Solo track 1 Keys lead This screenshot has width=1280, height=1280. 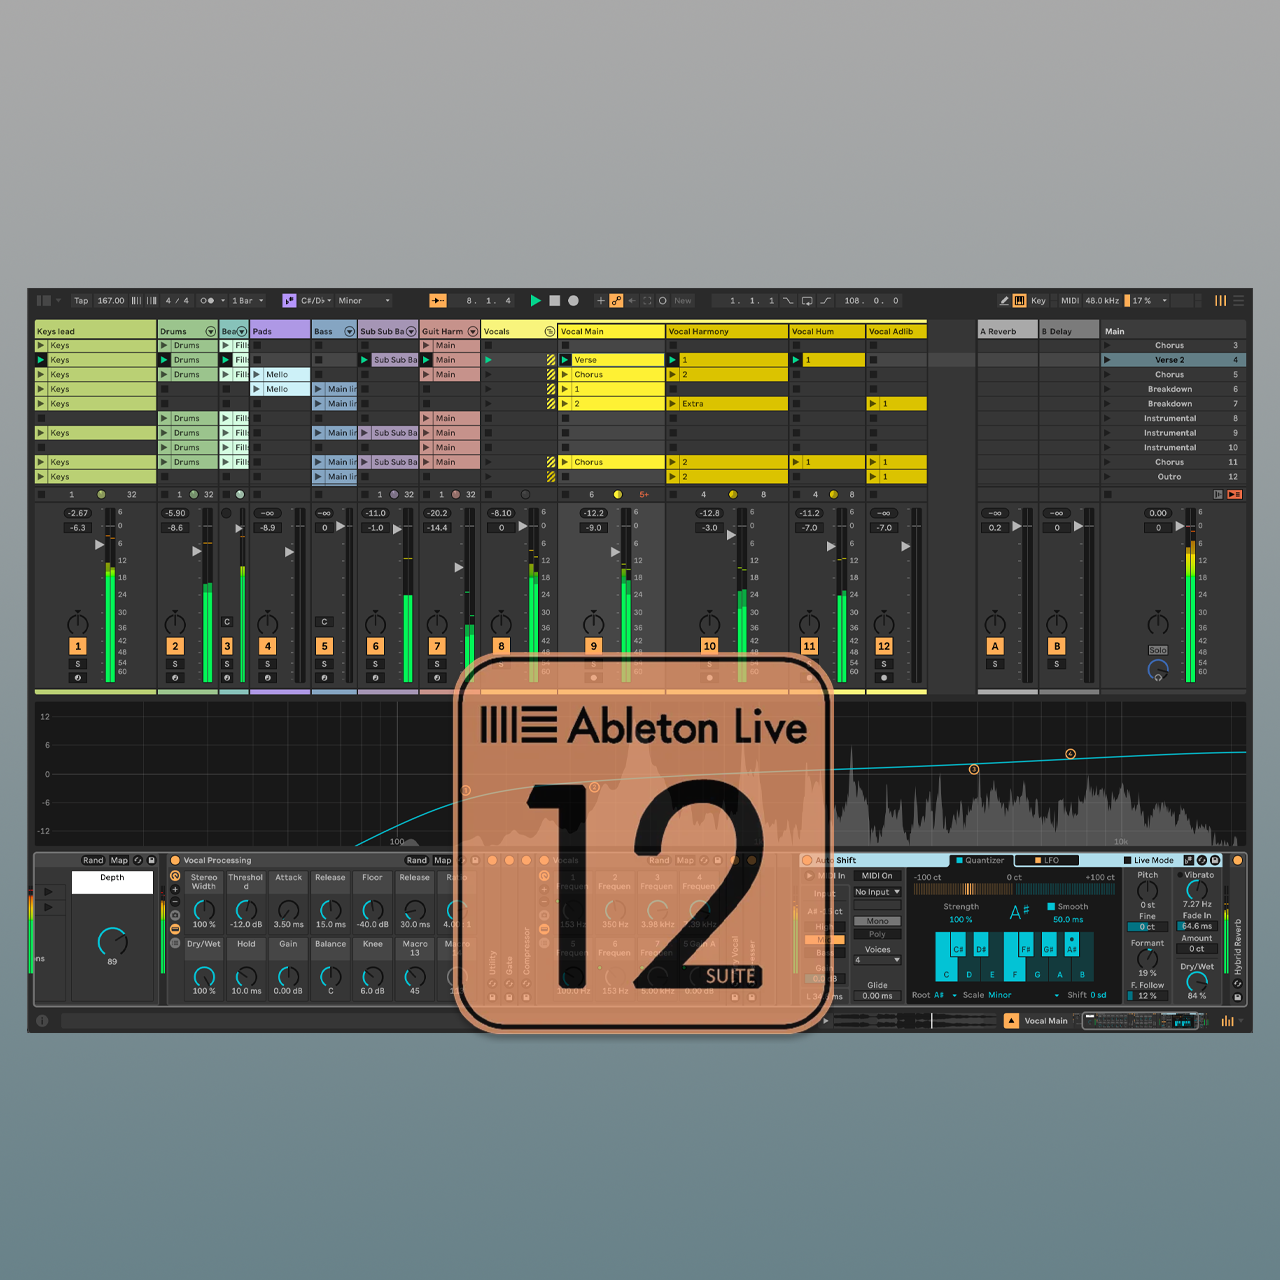click(x=78, y=664)
